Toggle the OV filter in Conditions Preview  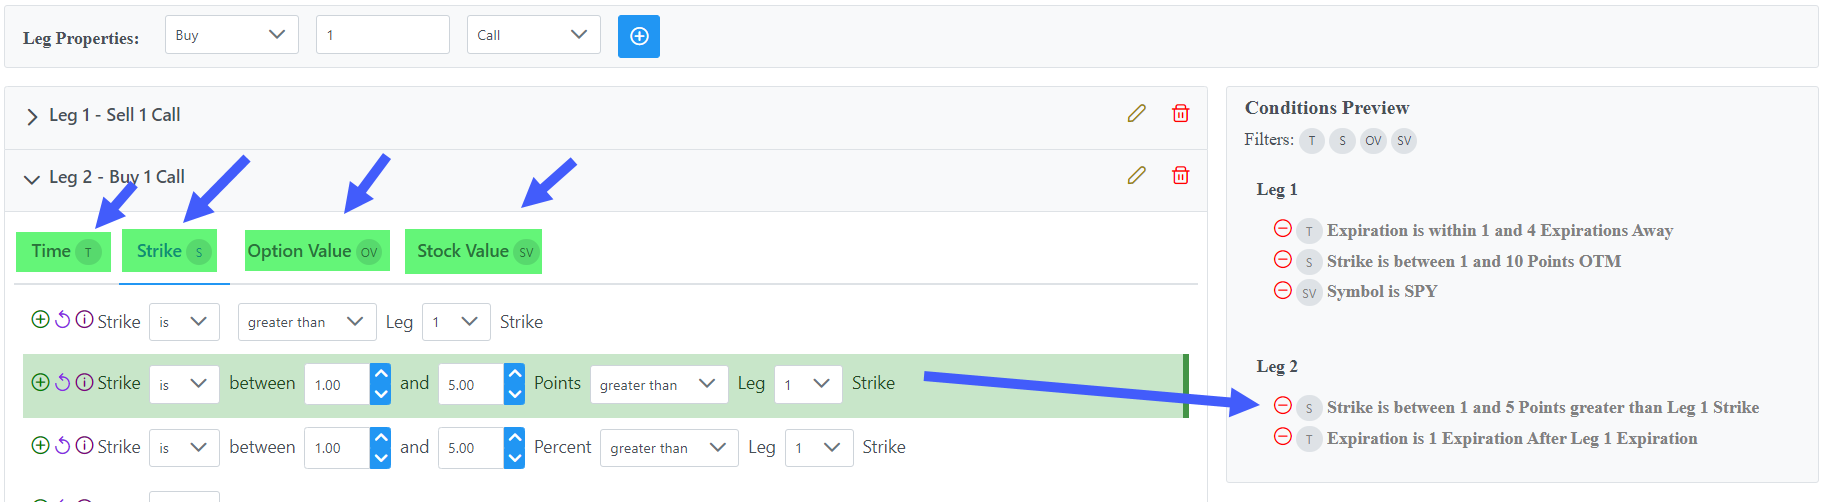tap(1373, 141)
